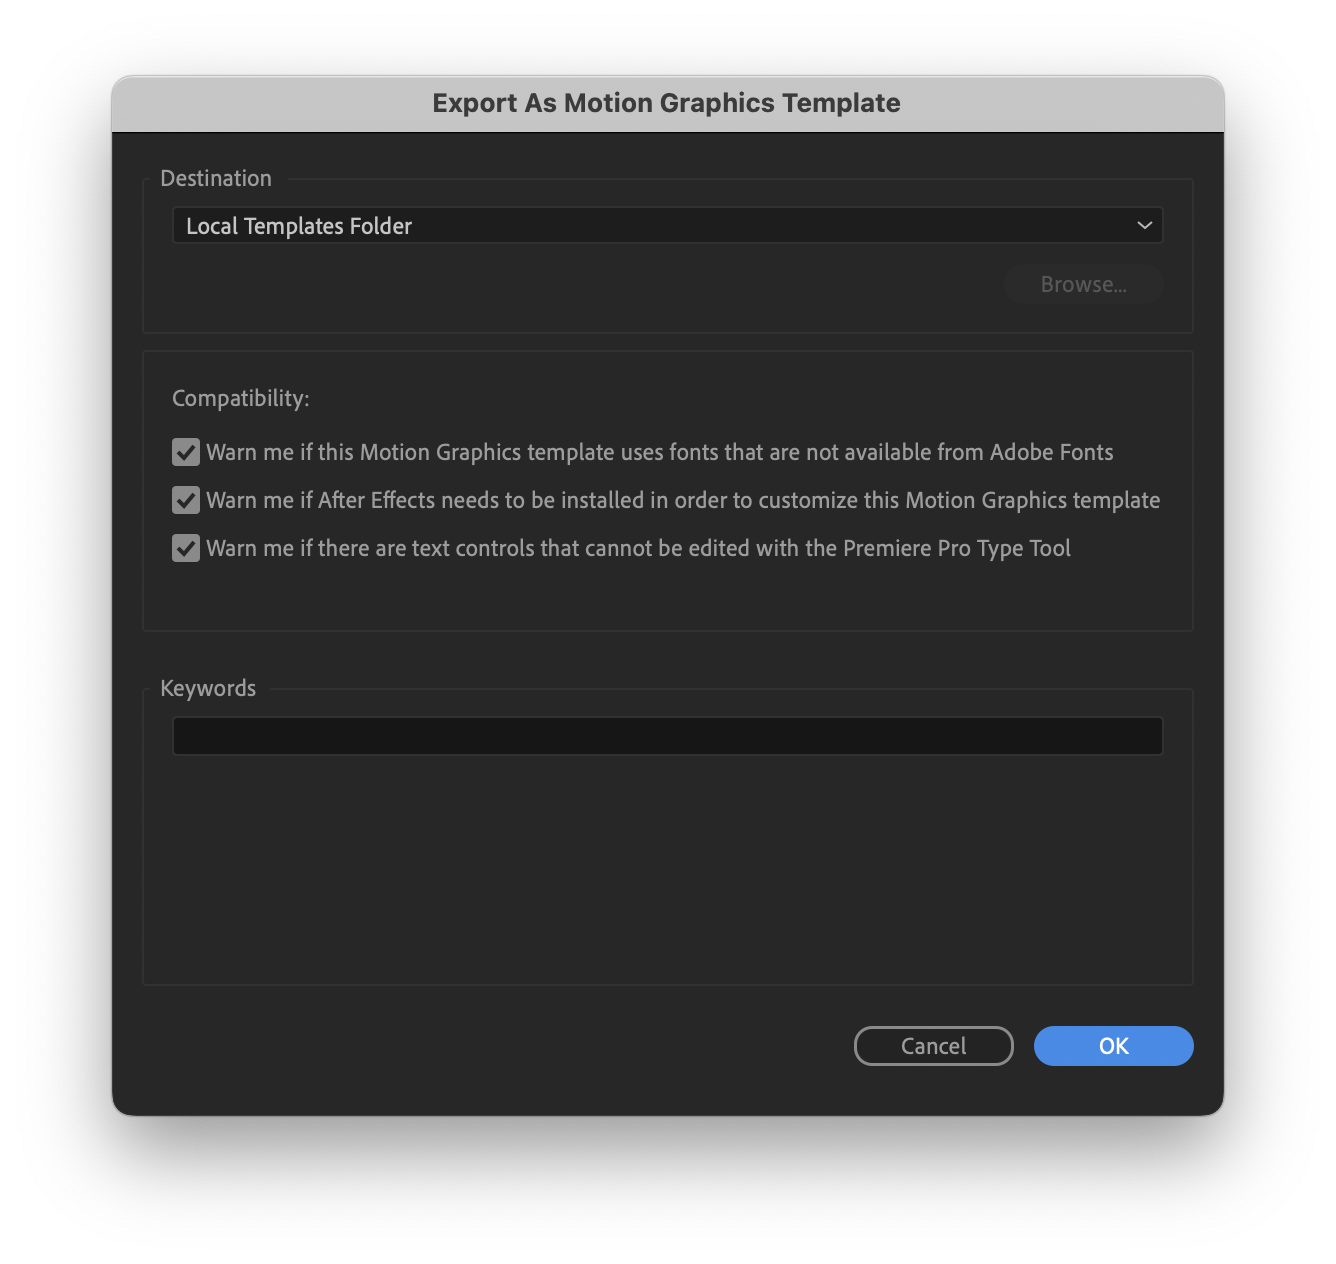The image size is (1336, 1264).
Task: Cancel the Motion Graphics Template export
Action: (932, 1045)
